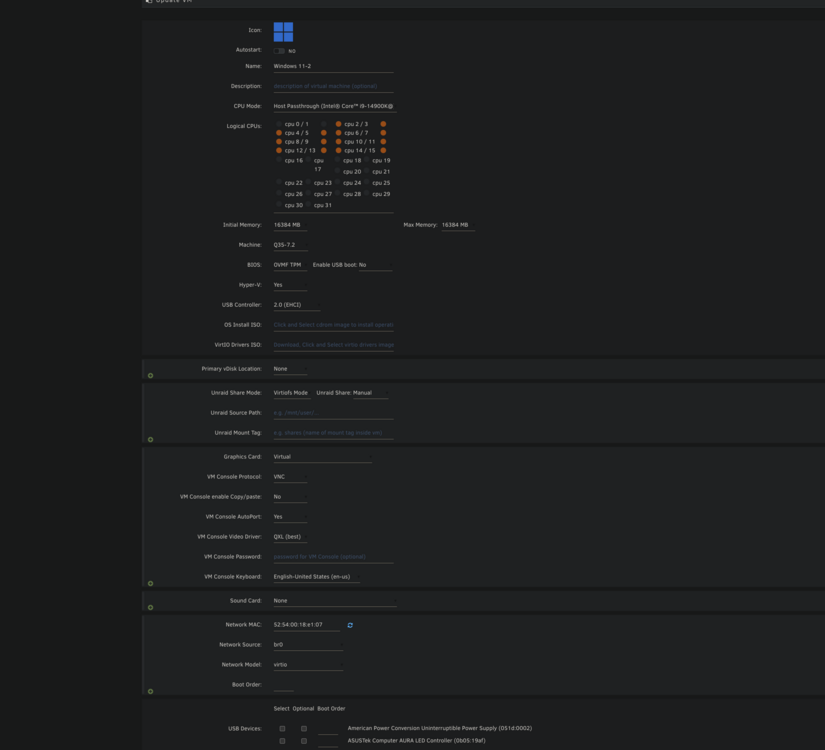Open the Network Model dropdown showing virtio
The height and width of the screenshot is (750, 825).
click(x=308, y=665)
